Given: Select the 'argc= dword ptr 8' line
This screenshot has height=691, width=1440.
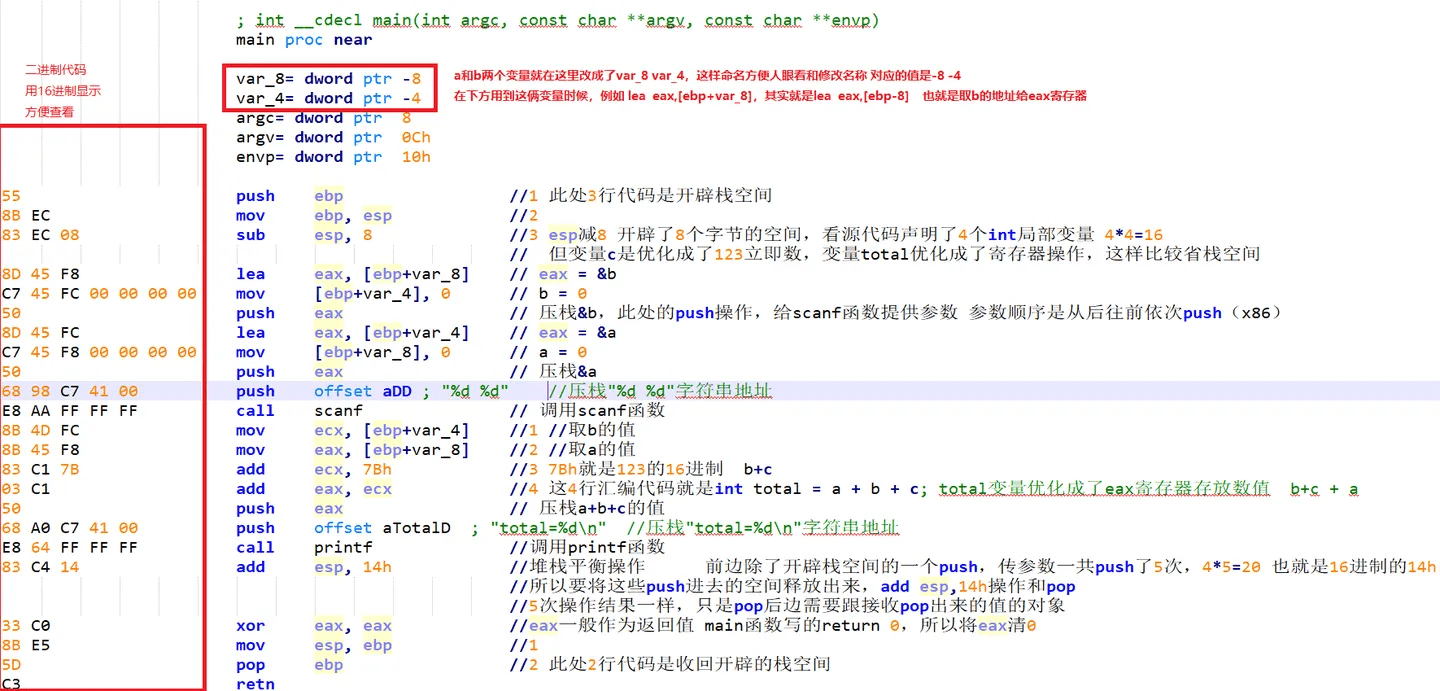Looking at the screenshot, I should pos(324,118).
